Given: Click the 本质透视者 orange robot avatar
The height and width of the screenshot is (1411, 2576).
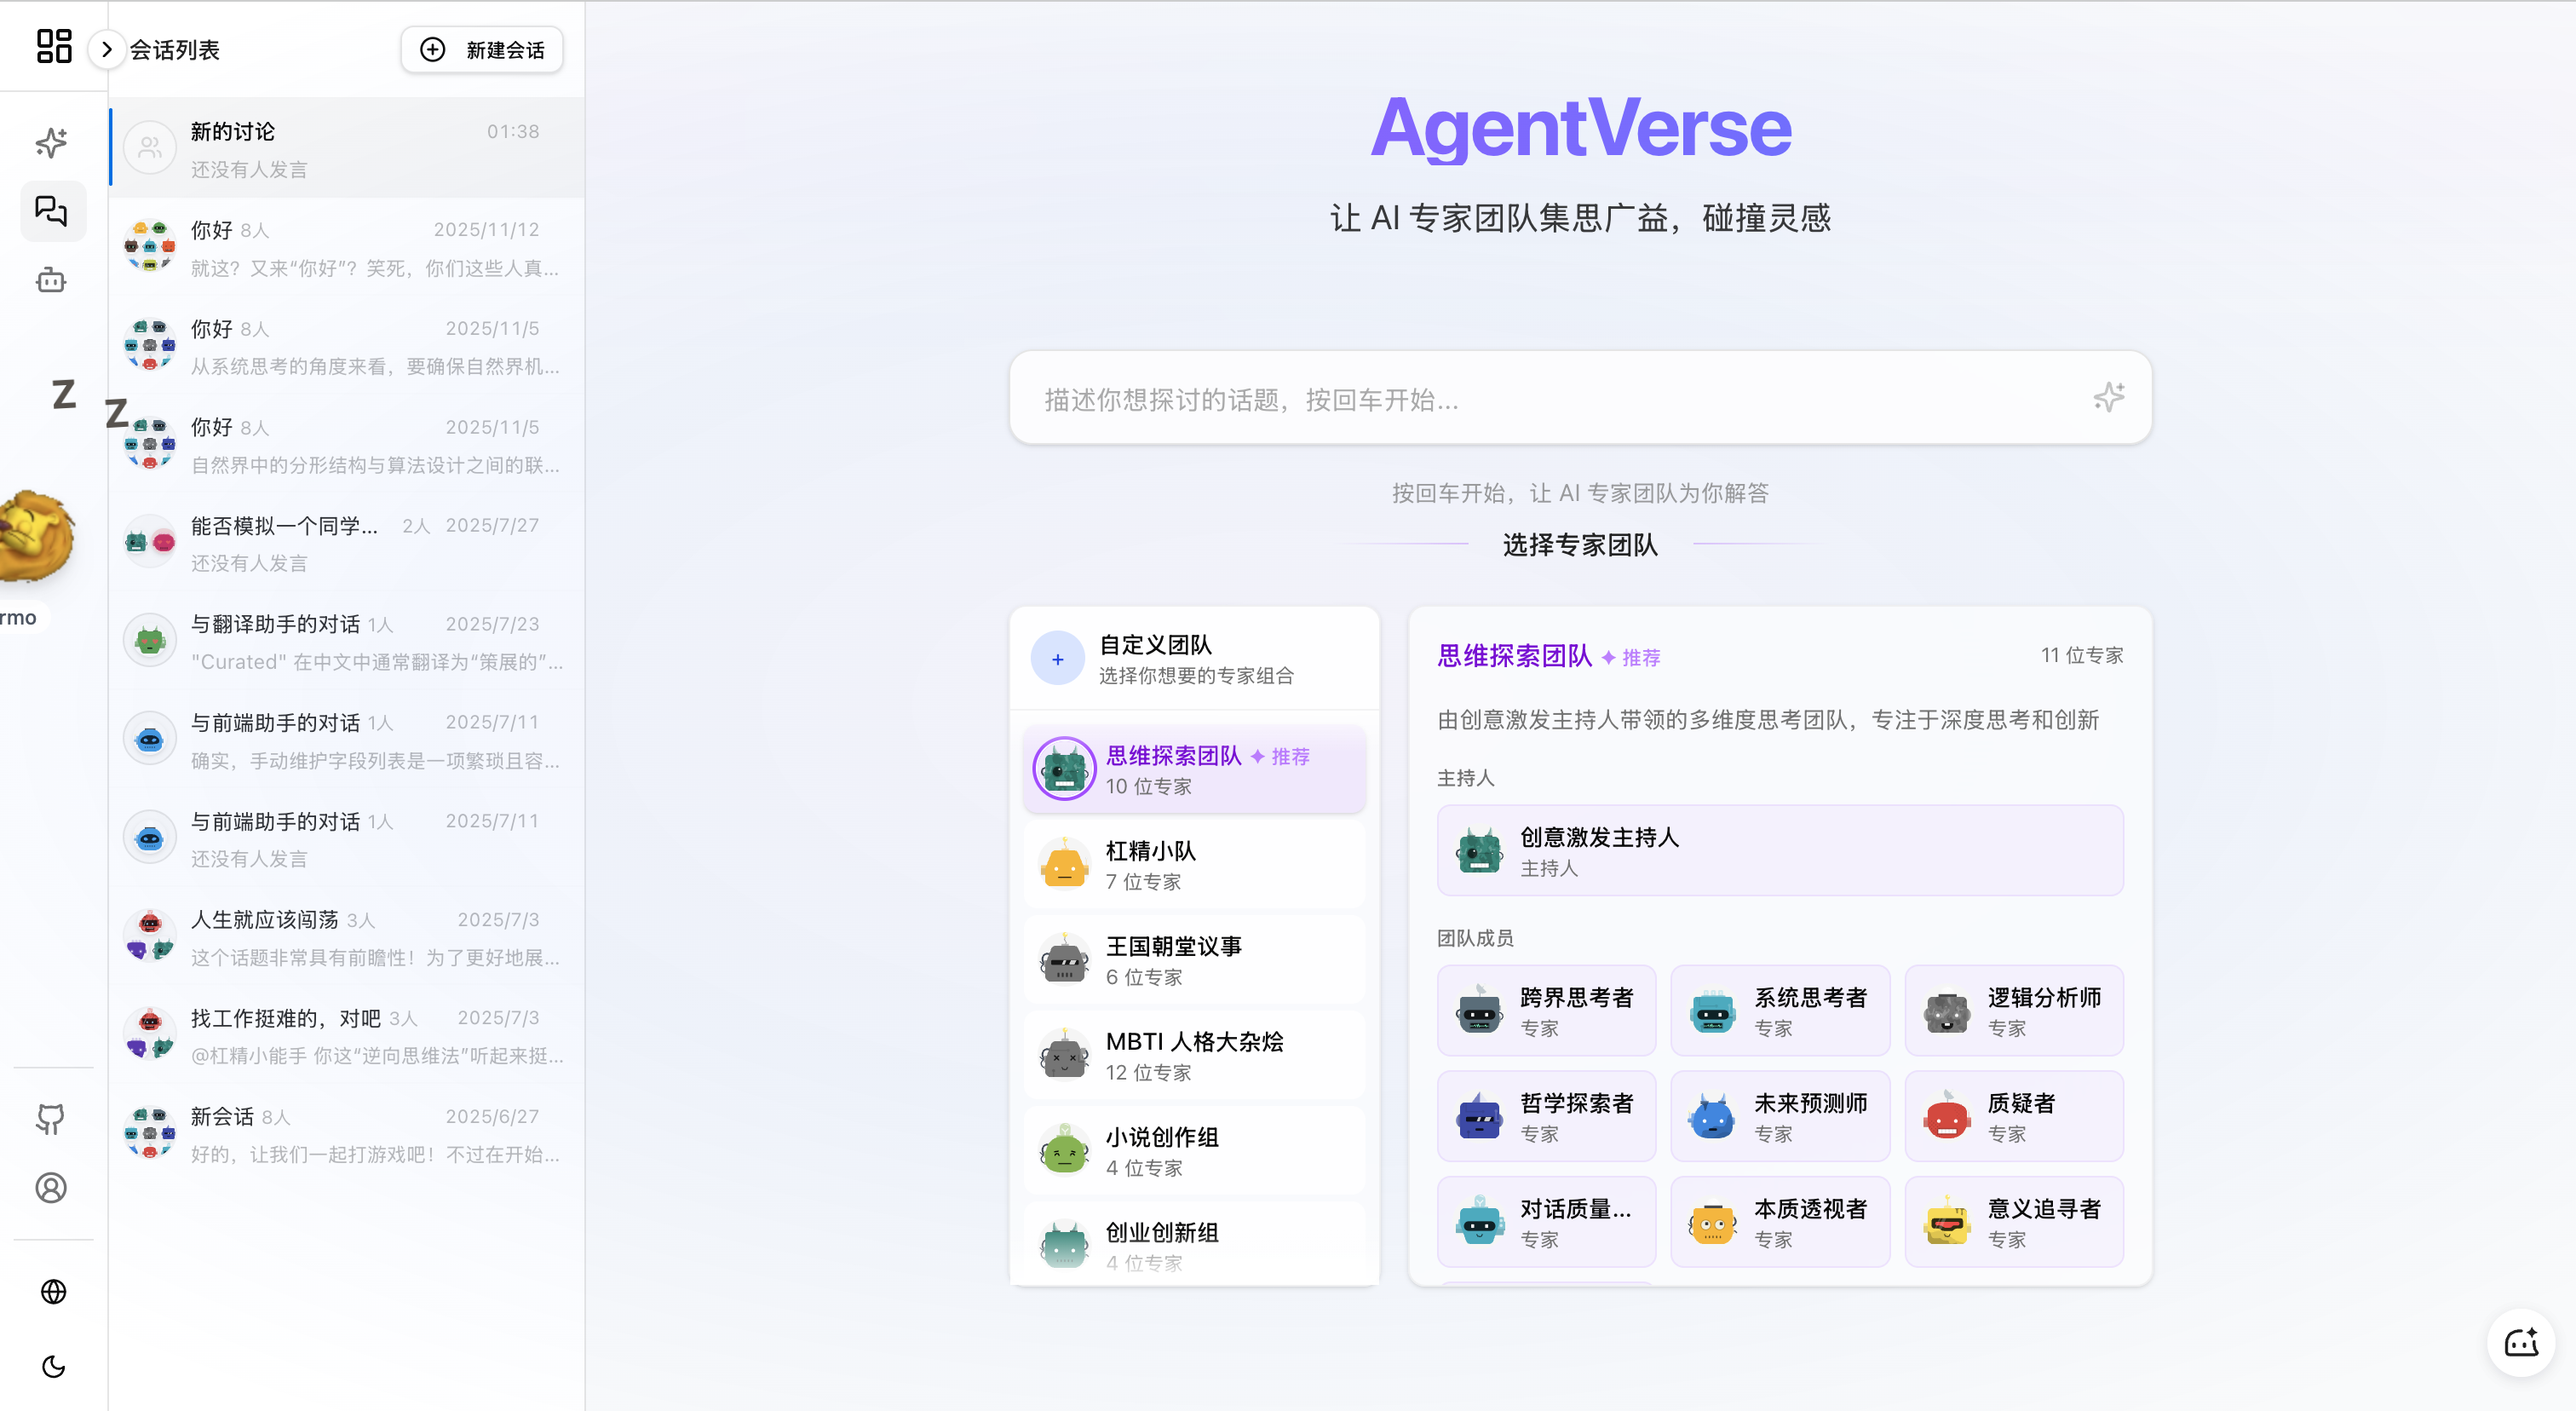Looking at the screenshot, I should coord(1712,1221).
